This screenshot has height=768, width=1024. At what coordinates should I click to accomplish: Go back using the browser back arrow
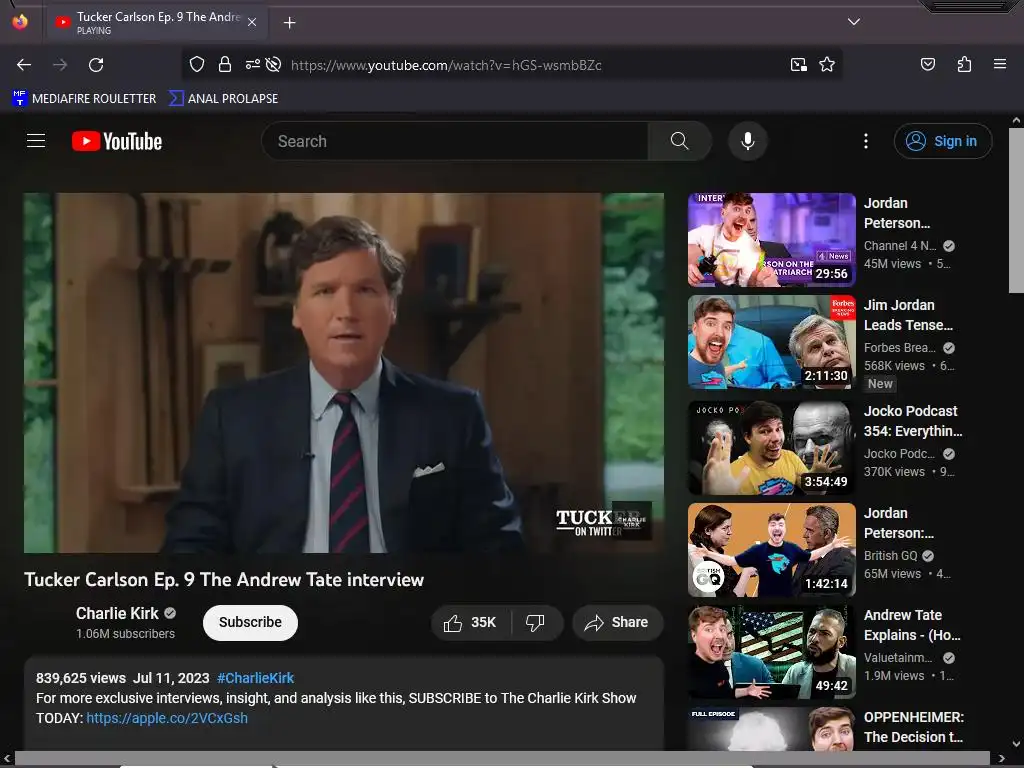(24, 65)
